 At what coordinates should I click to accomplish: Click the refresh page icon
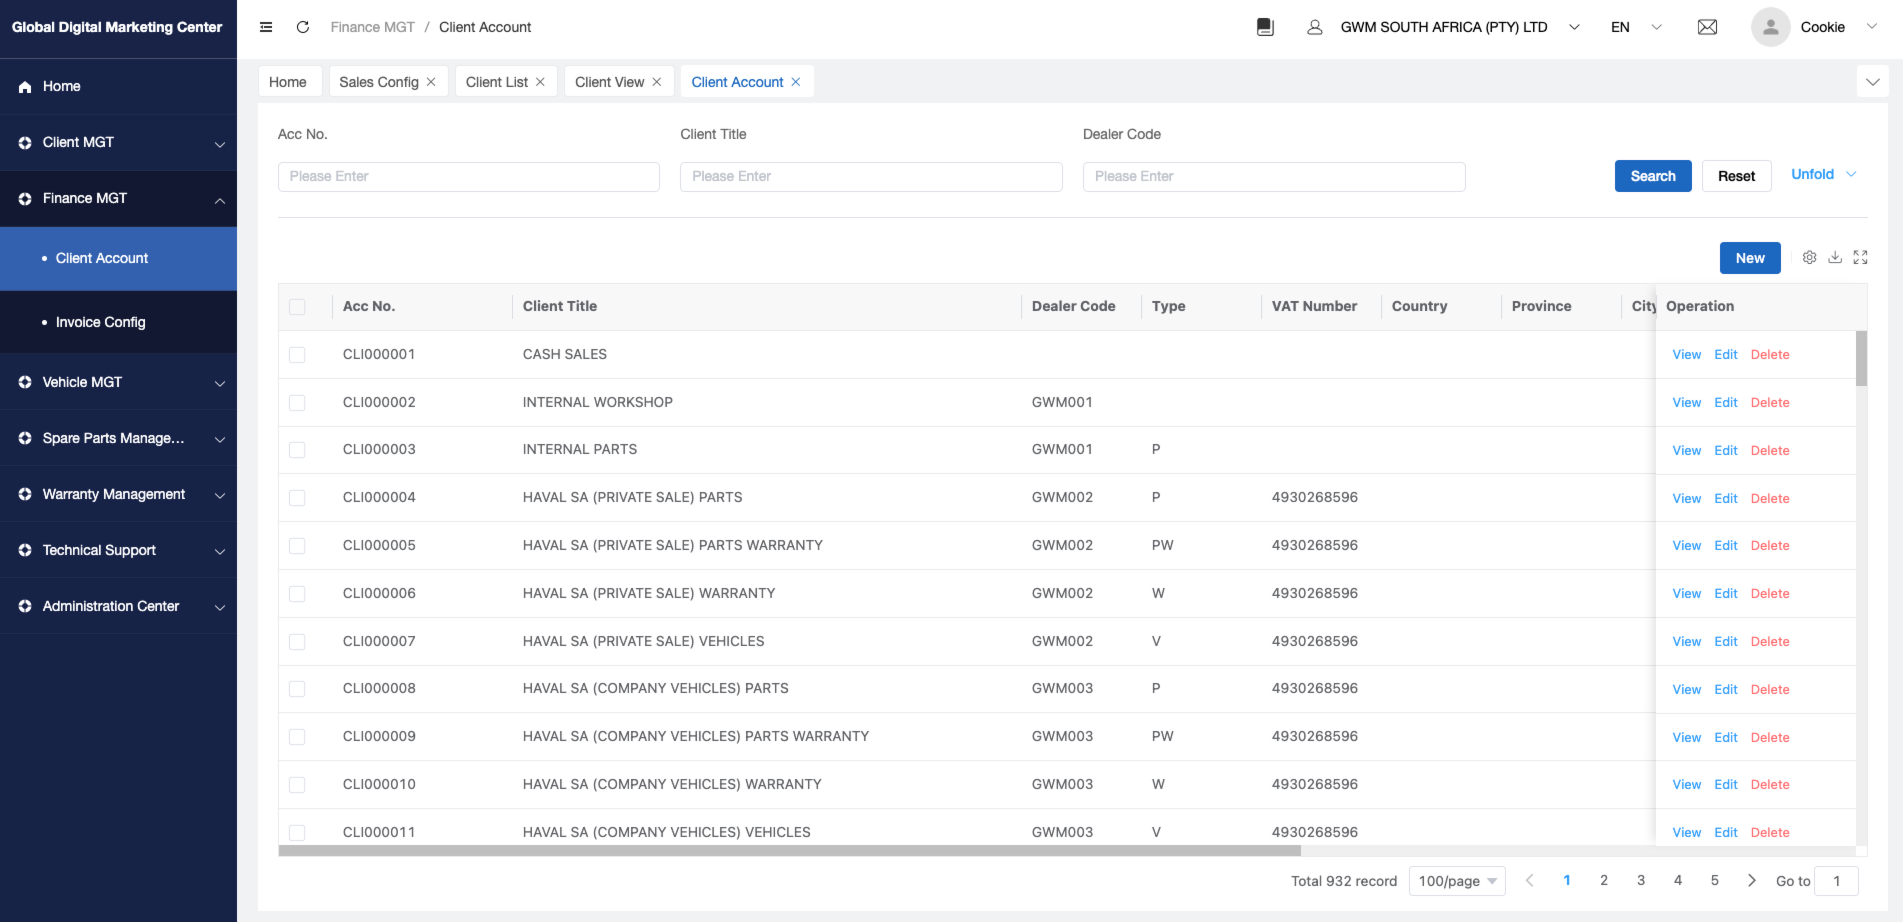[x=303, y=27]
